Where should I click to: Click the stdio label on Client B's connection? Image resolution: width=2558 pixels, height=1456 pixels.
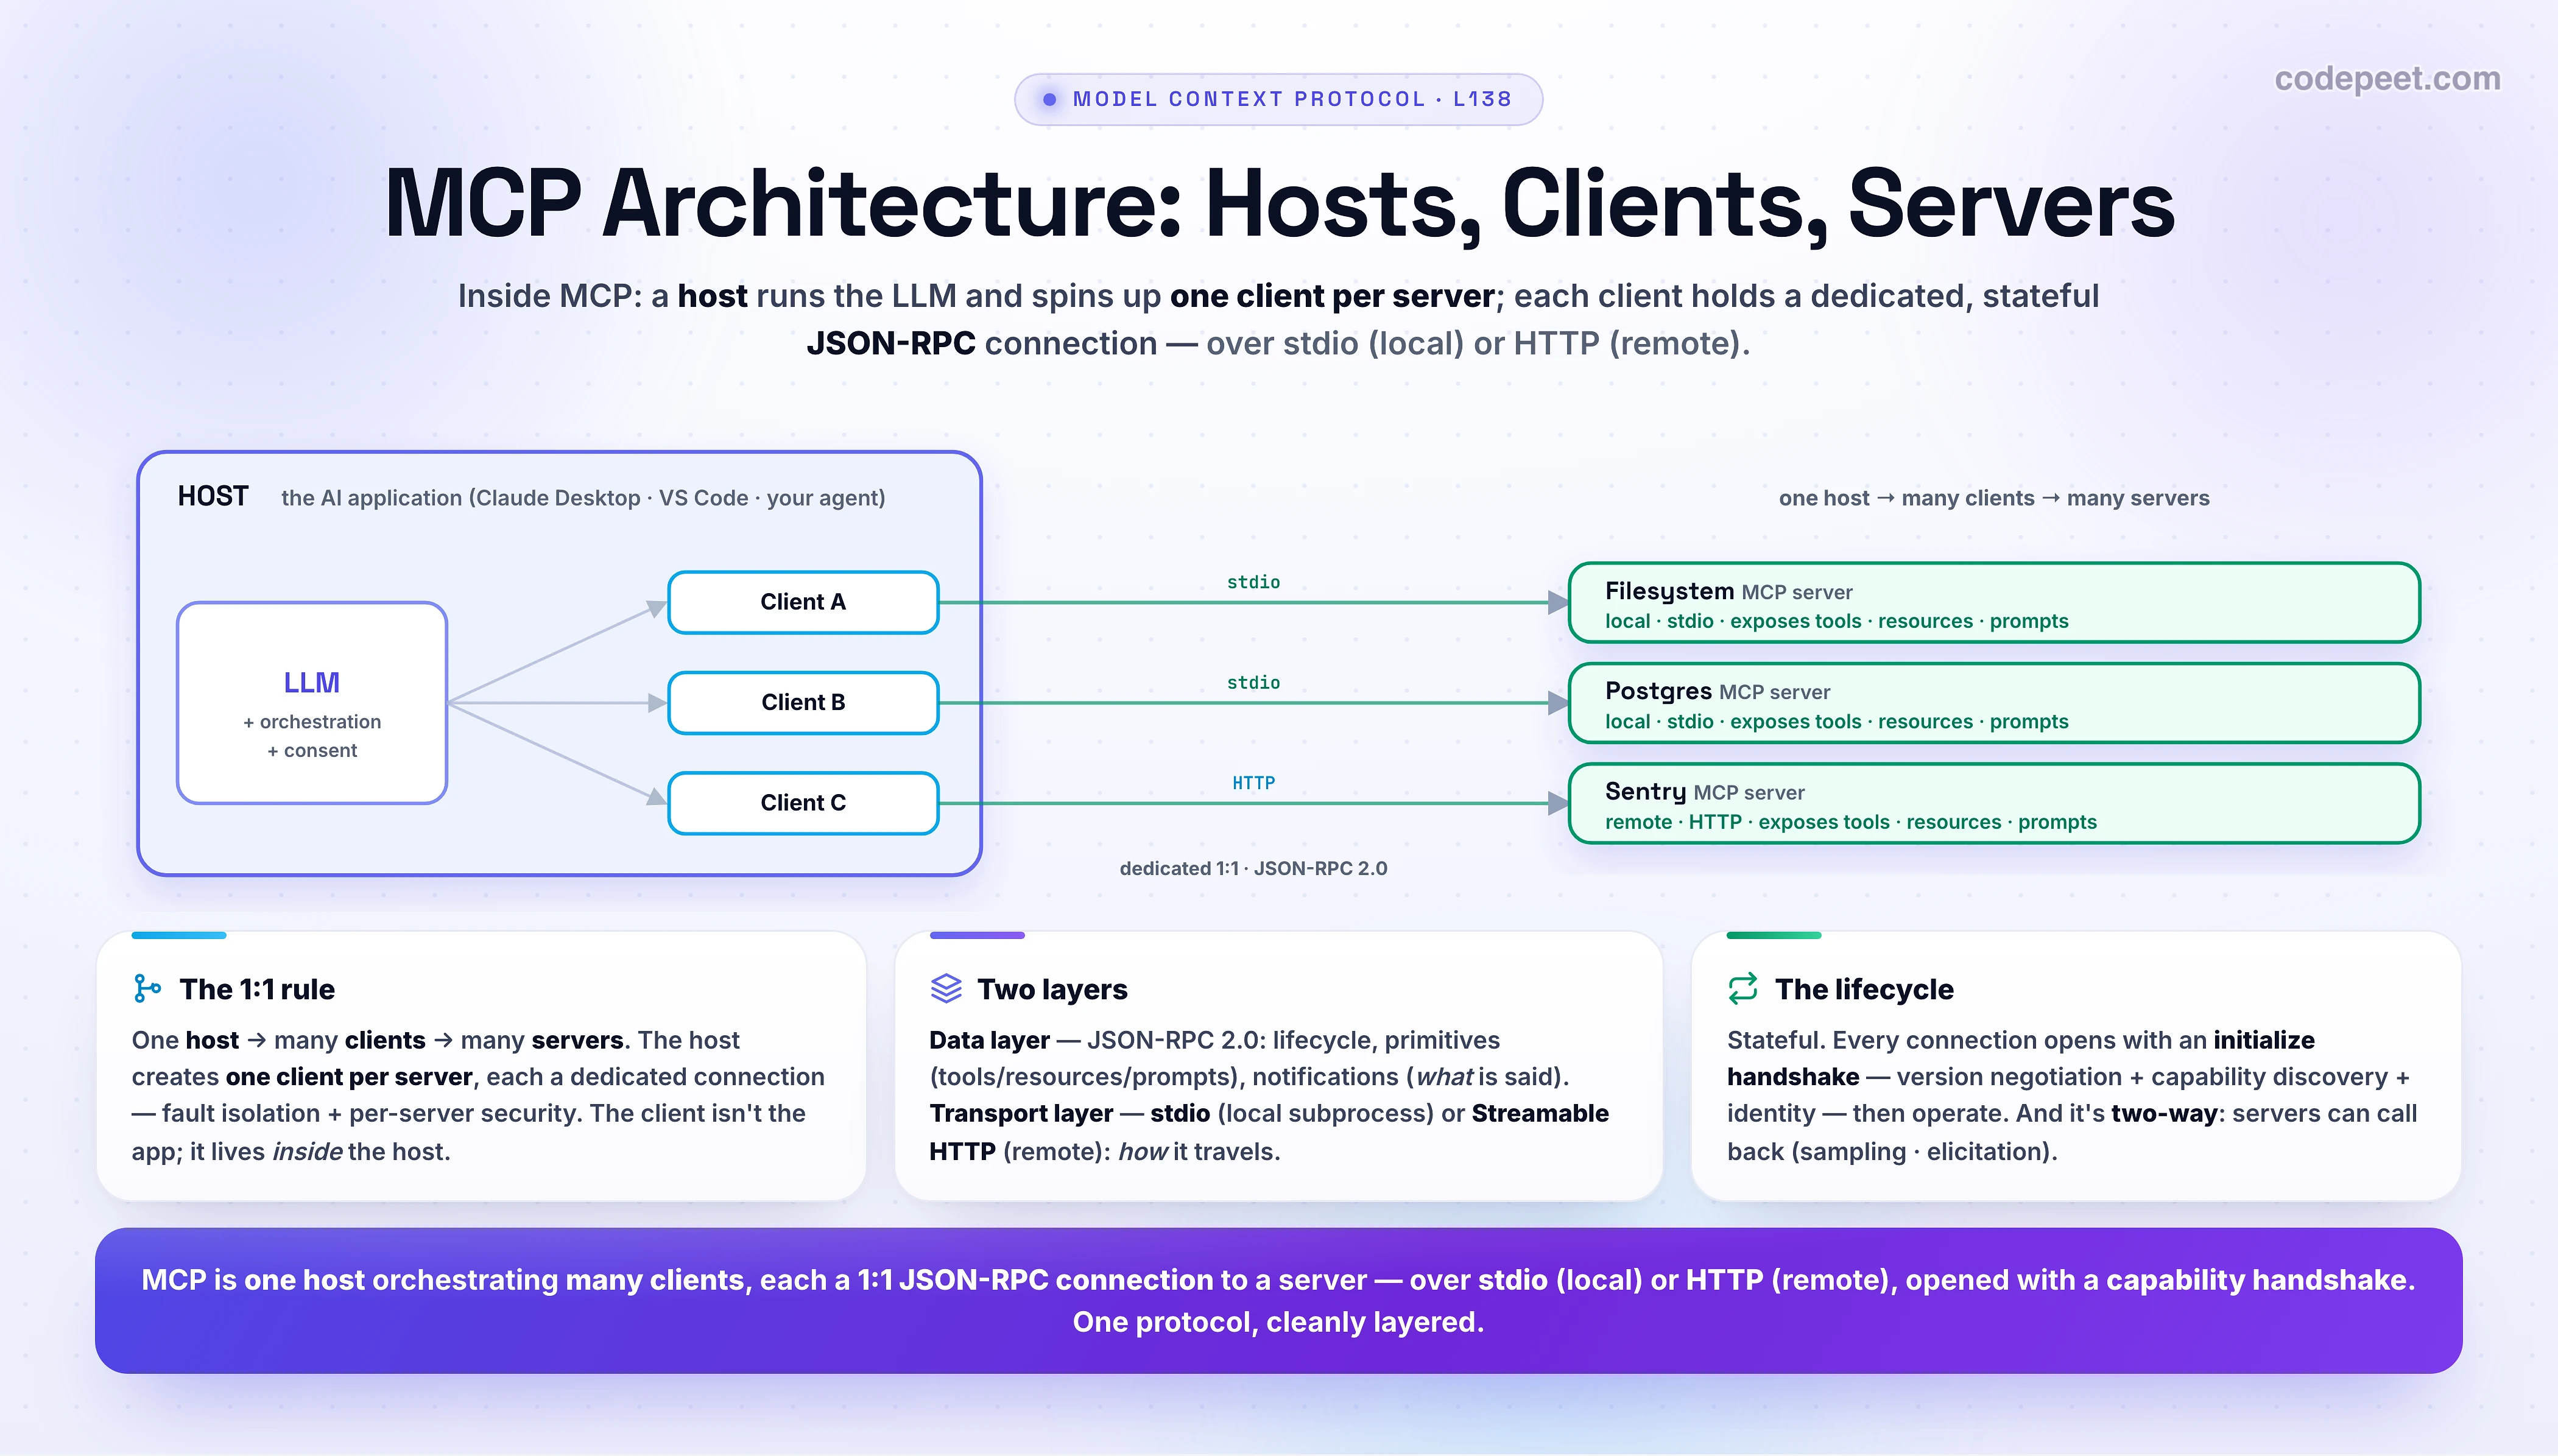[x=1253, y=682]
